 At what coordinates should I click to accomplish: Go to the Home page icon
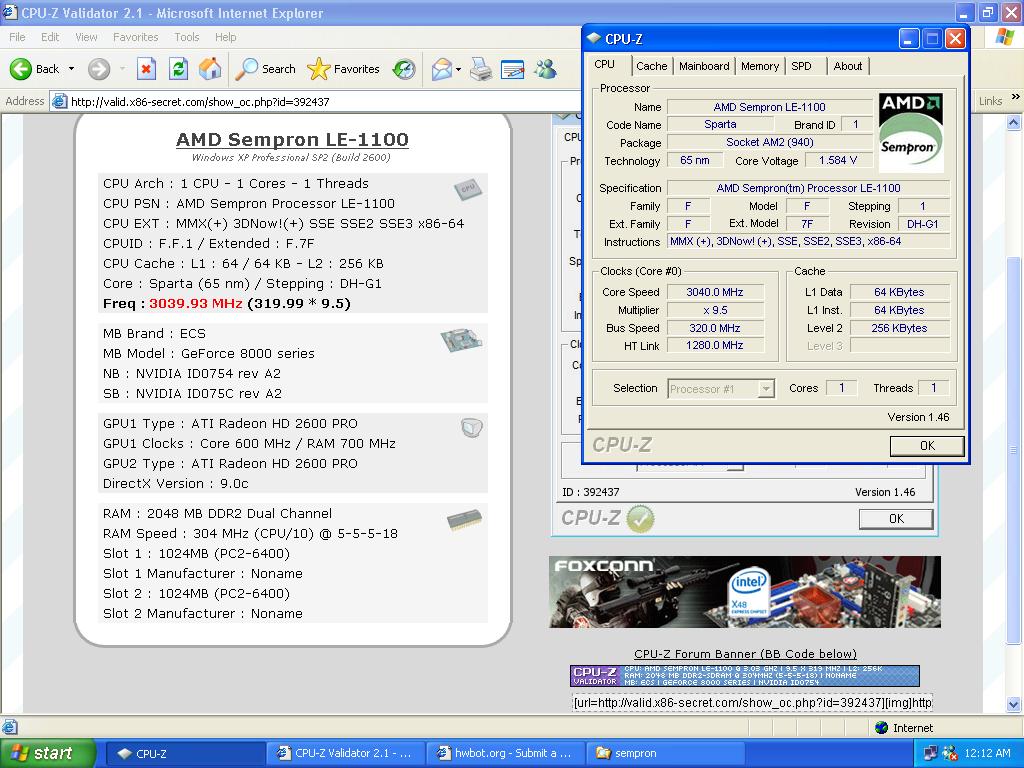click(x=210, y=69)
